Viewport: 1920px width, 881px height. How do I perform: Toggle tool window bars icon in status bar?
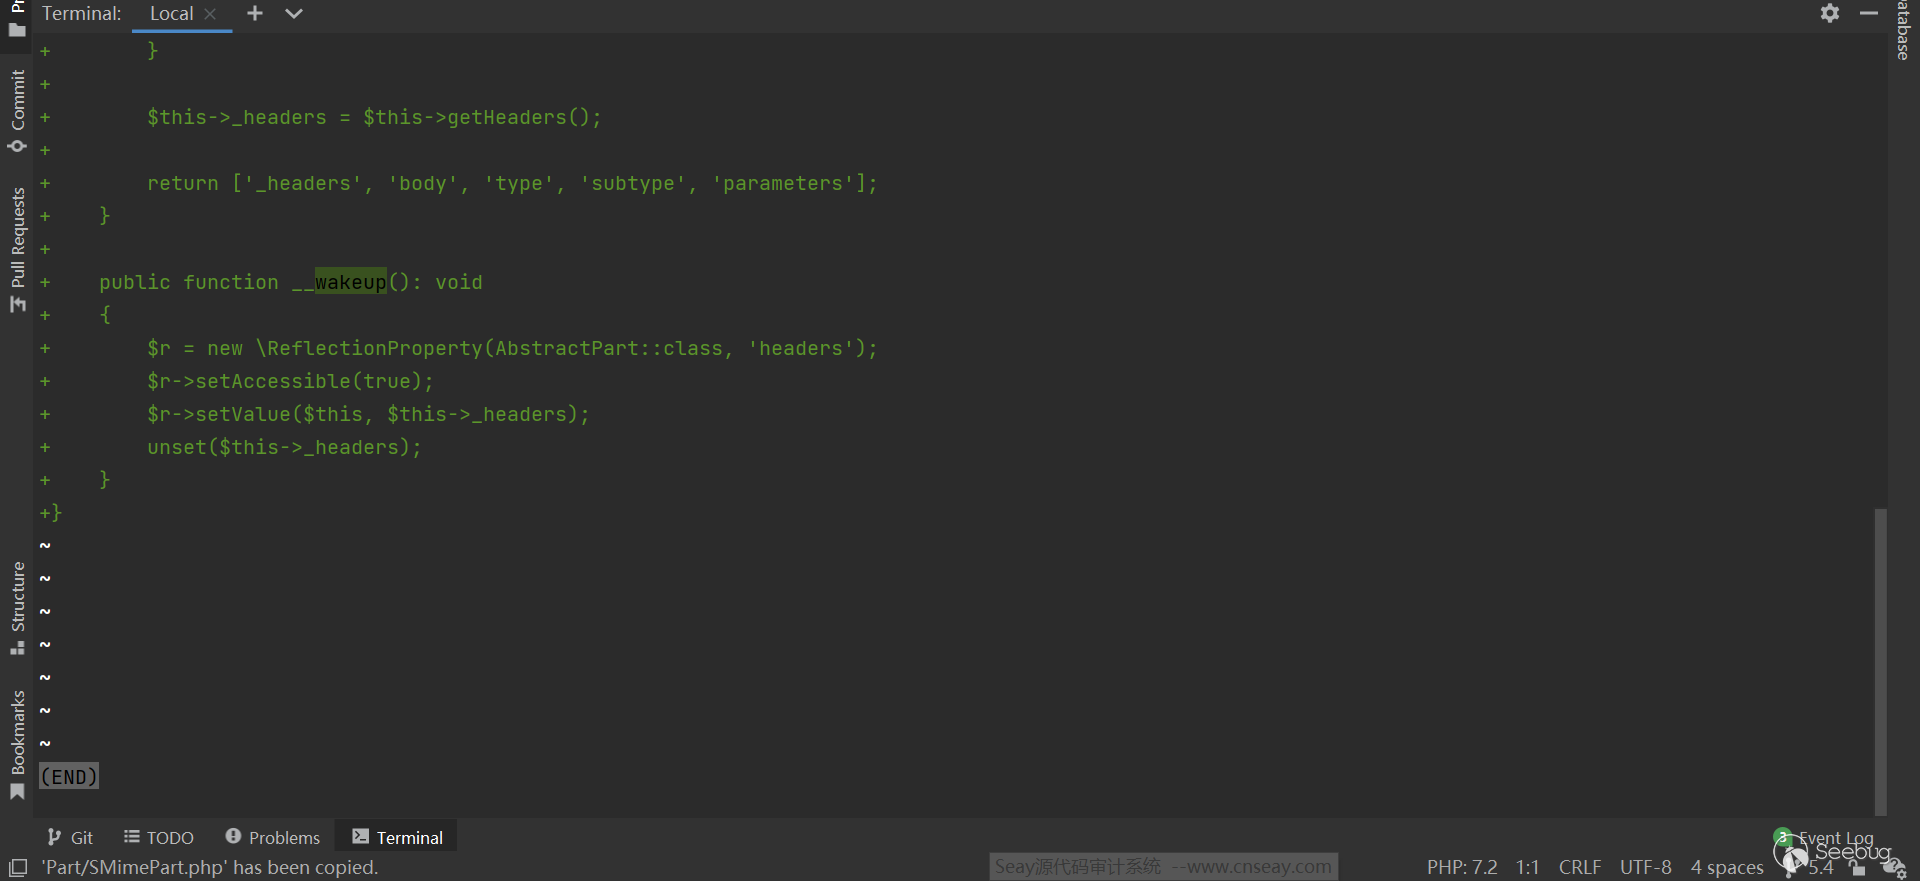click(x=17, y=868)
